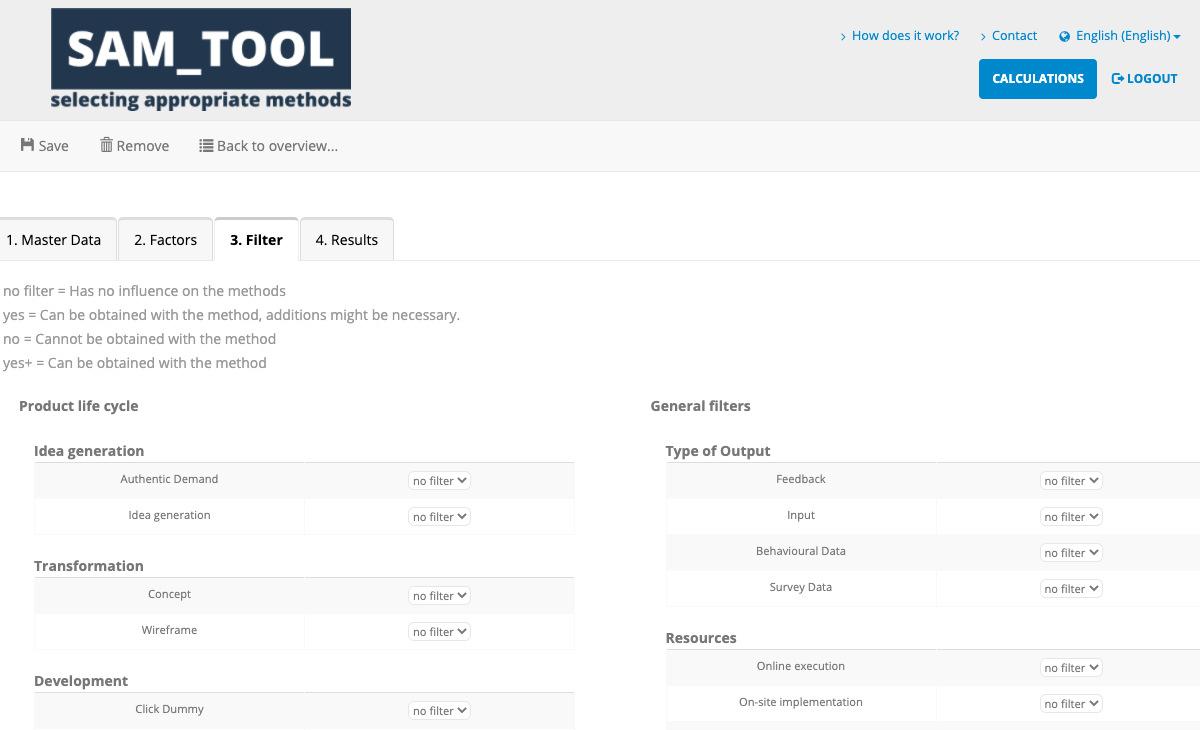Open Feedback filter dropdown

pyautogui.click(x=1071, y=481)
